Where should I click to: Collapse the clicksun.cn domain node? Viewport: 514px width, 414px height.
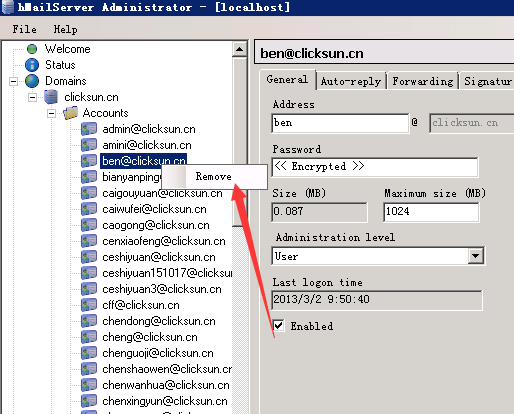point(32,97)
